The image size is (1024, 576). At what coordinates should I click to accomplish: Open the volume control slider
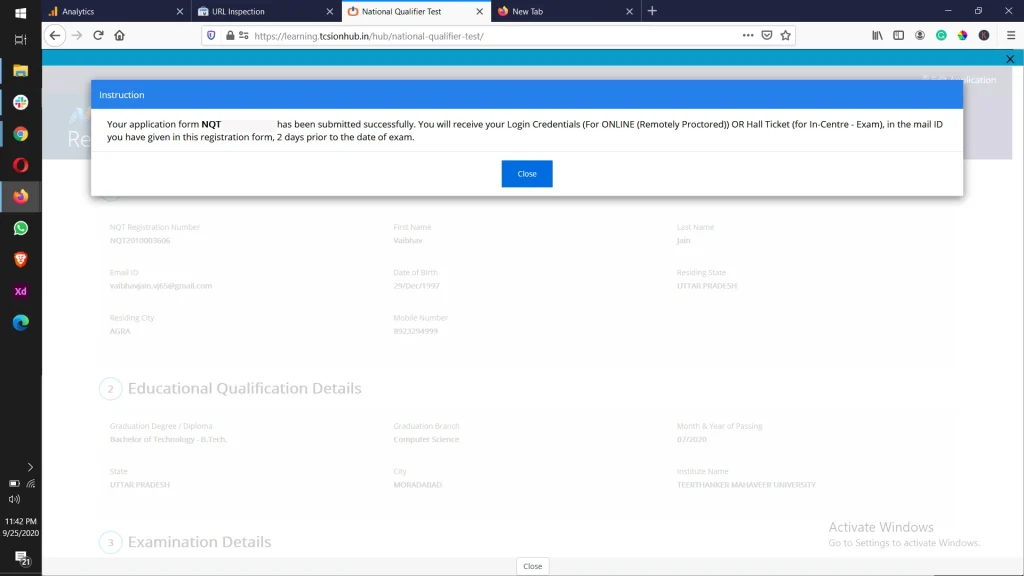(x=14, y=499)
